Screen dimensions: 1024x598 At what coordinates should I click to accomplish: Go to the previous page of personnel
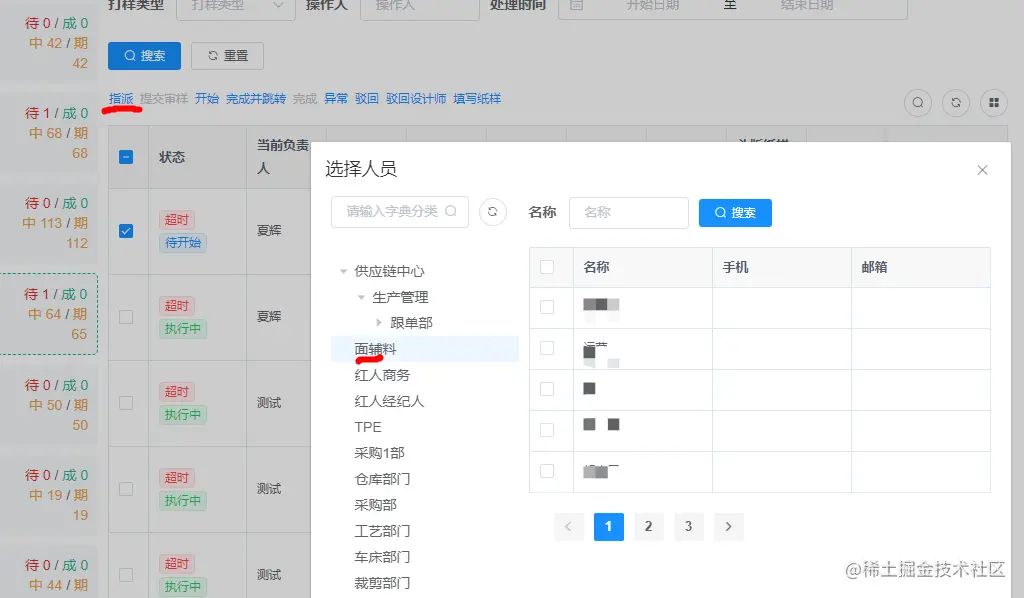click(x=568, y=527)
